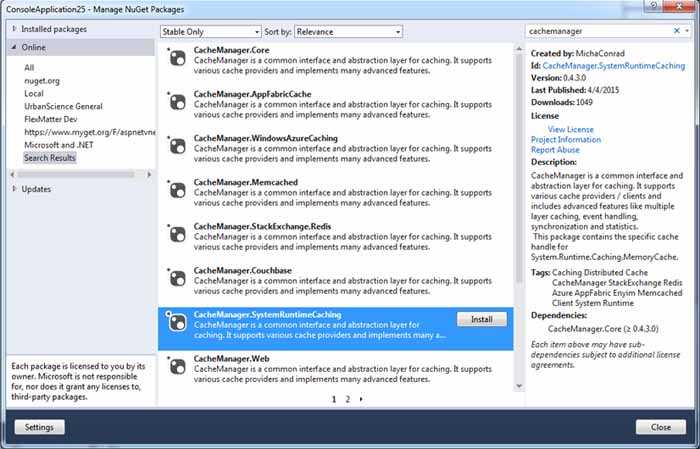The height and width of the screenshot is (449, 700).
Task: Select the myget.org aspnetvnext source
Action: pos(90,132)
